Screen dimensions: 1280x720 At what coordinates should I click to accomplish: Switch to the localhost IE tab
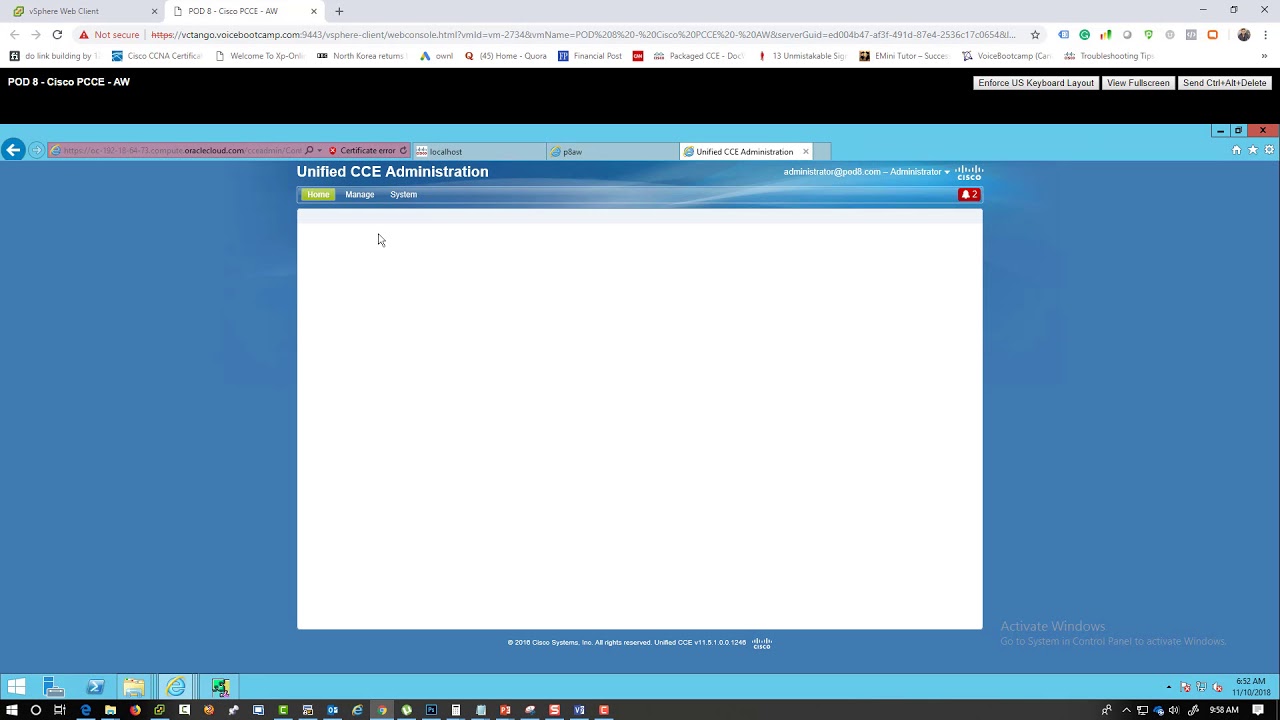point(480,152)
